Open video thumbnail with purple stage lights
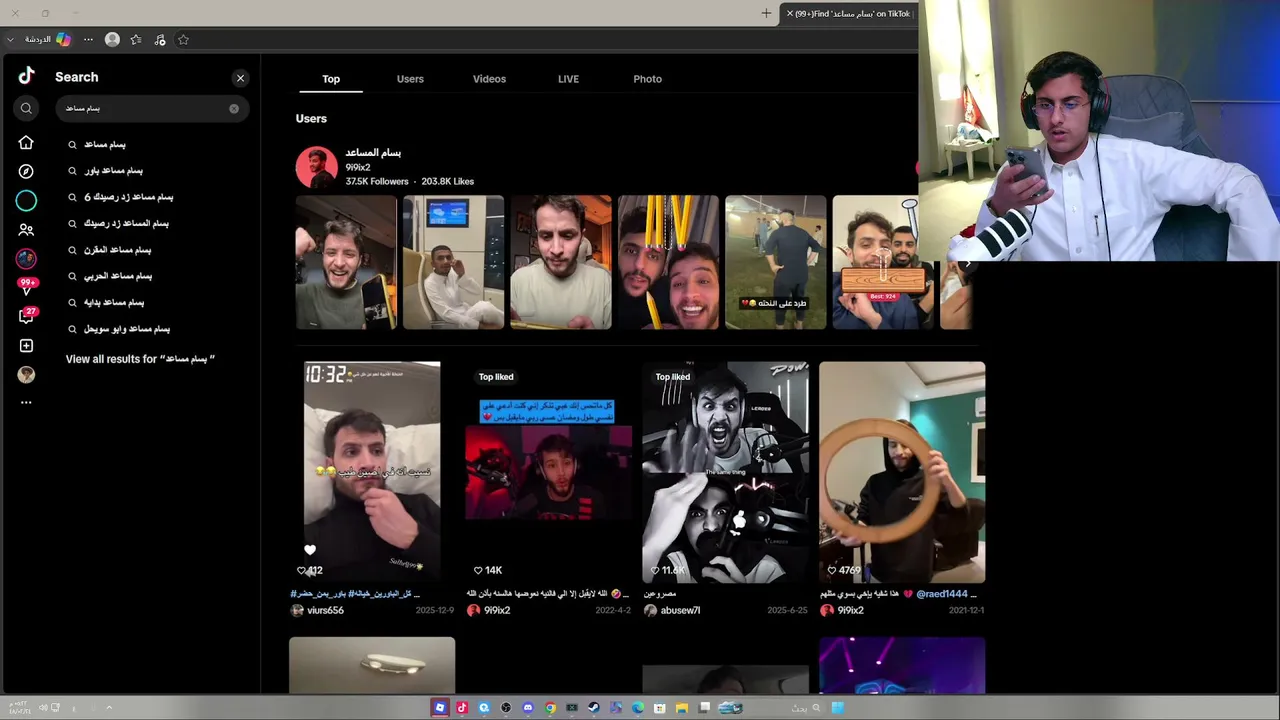Image resolution: width=1280 pixels, height=720 pixels. (902, 665)
